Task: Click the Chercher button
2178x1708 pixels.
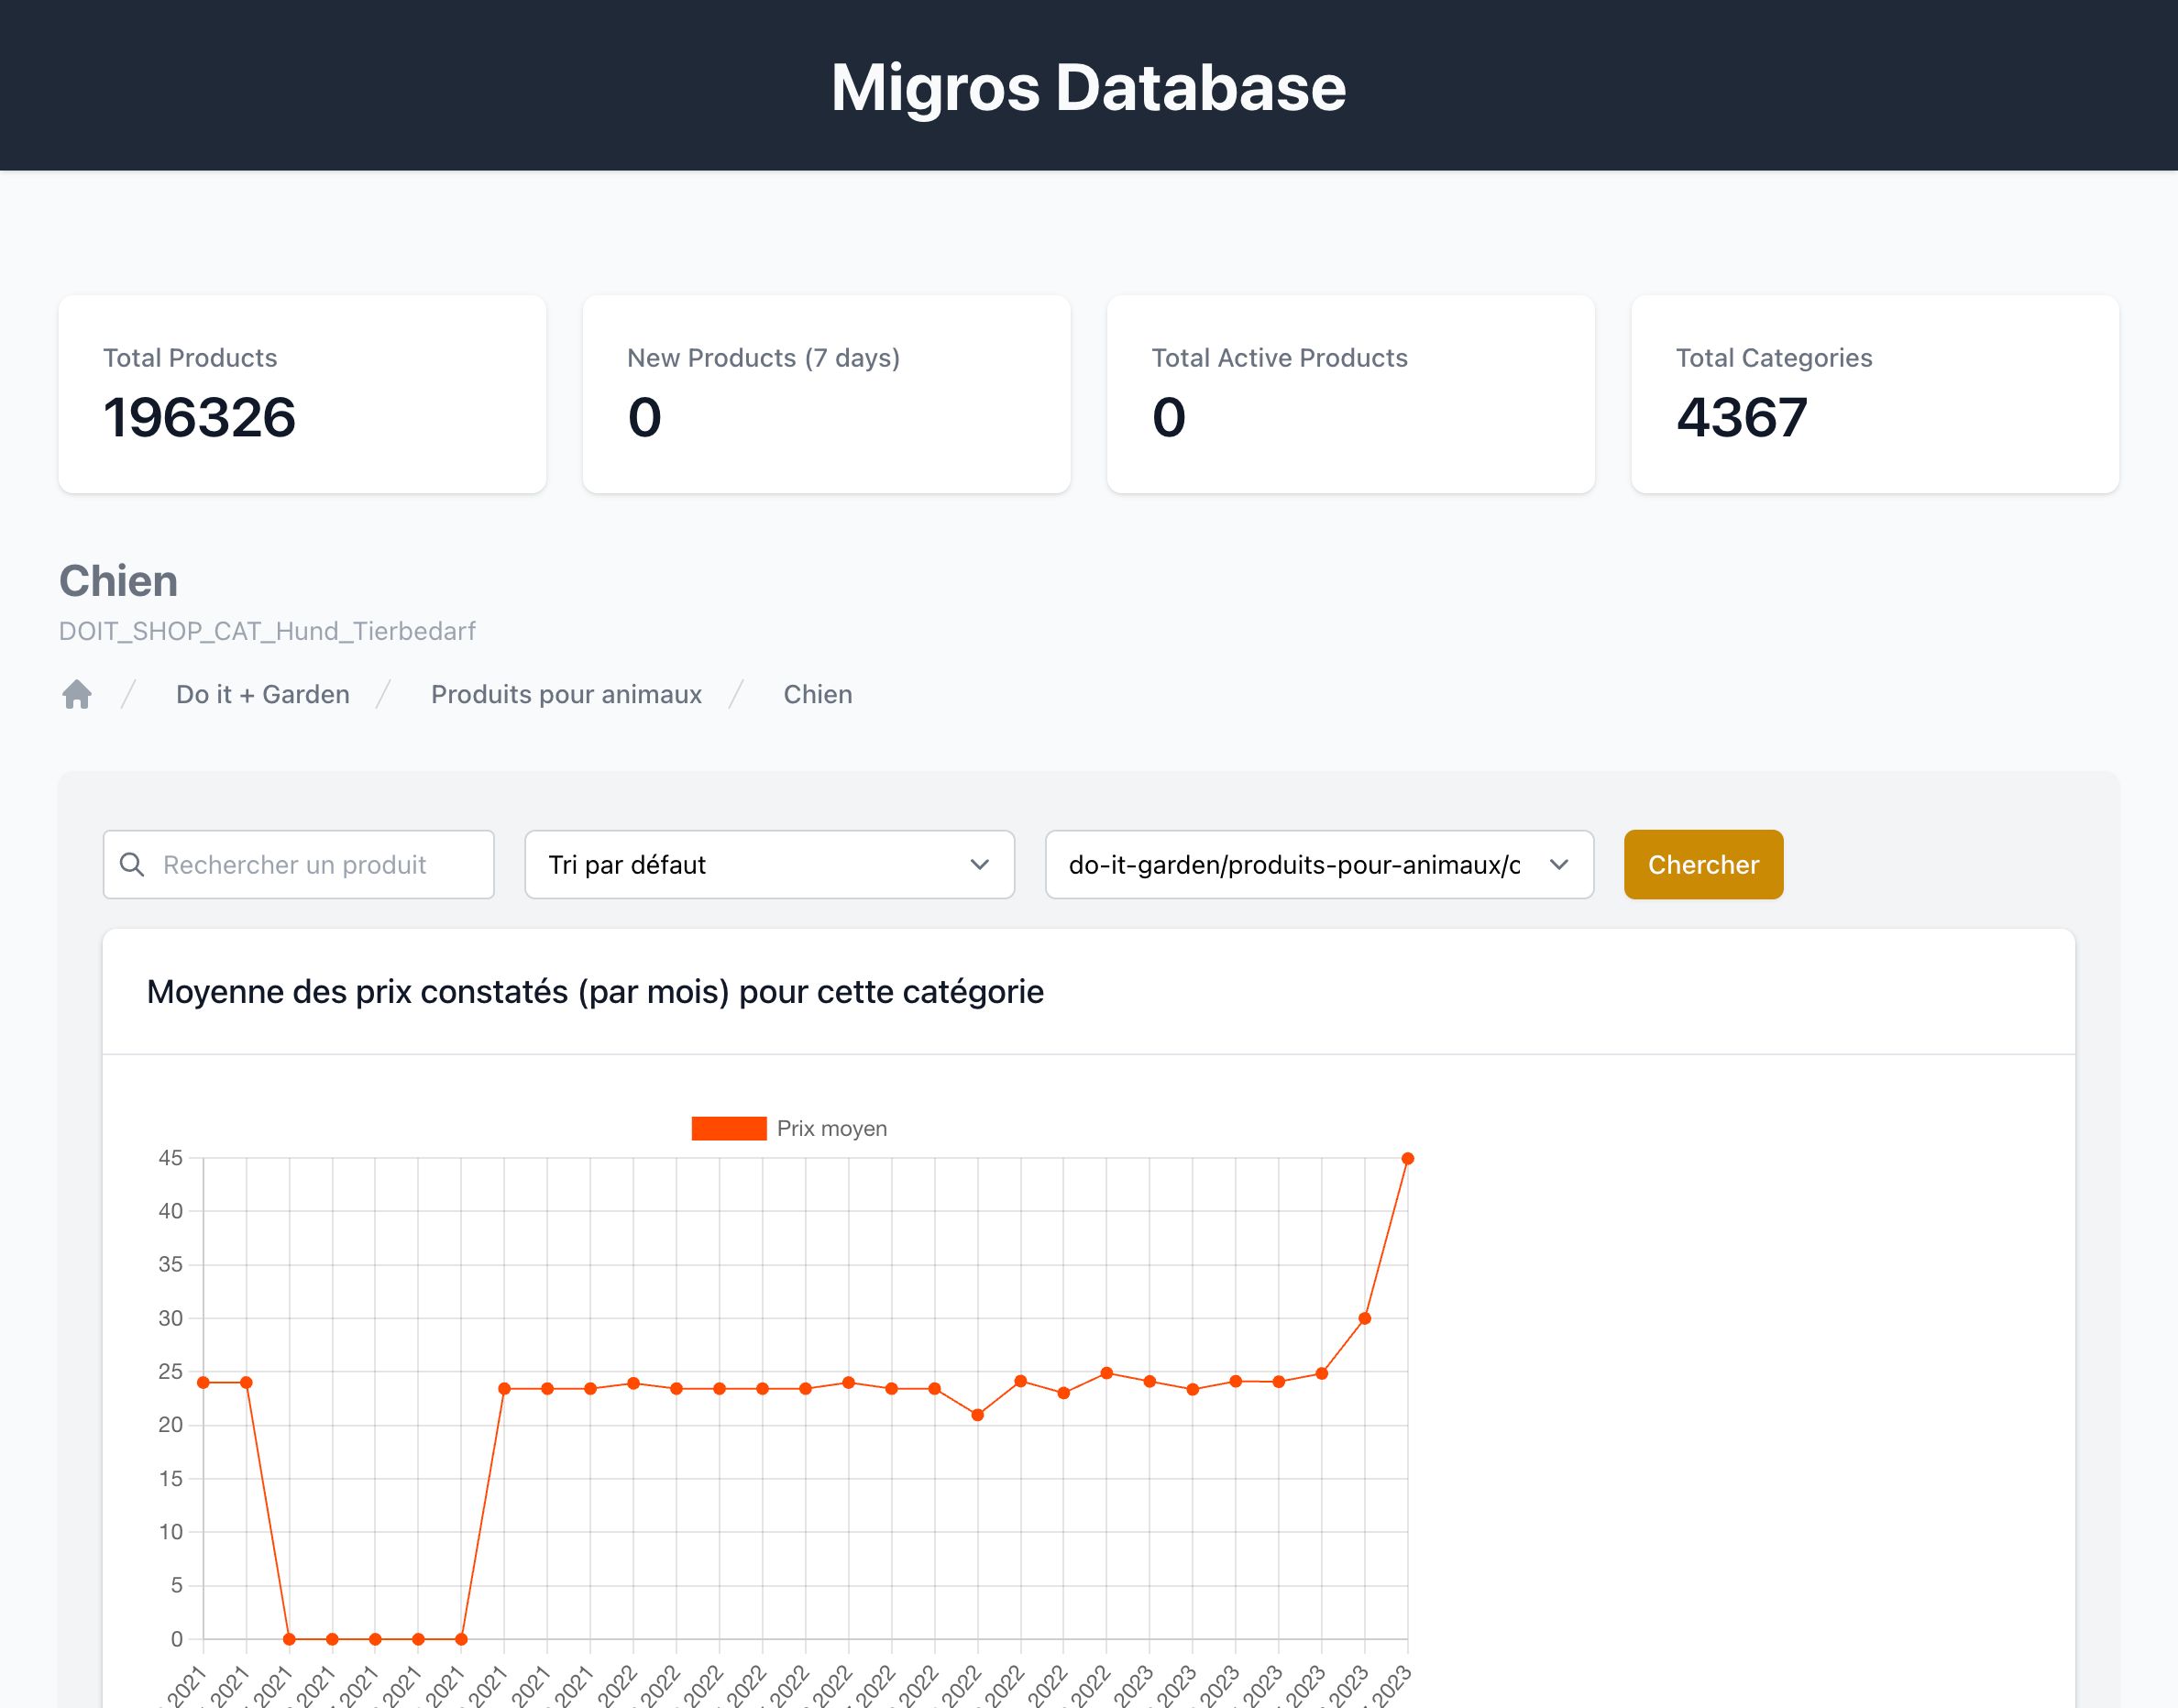Action: point(1703,864)
